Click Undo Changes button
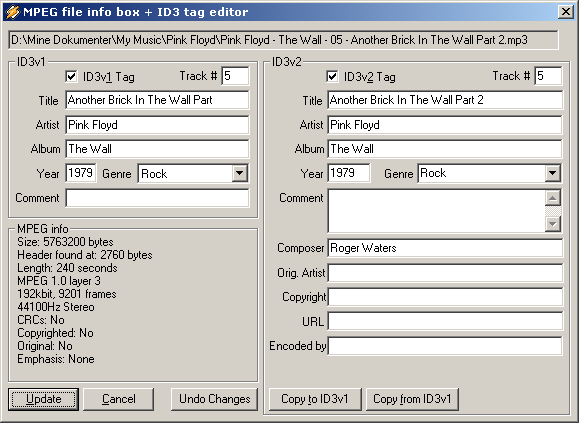This screenshot has height=423, width=579. [214, 399]
